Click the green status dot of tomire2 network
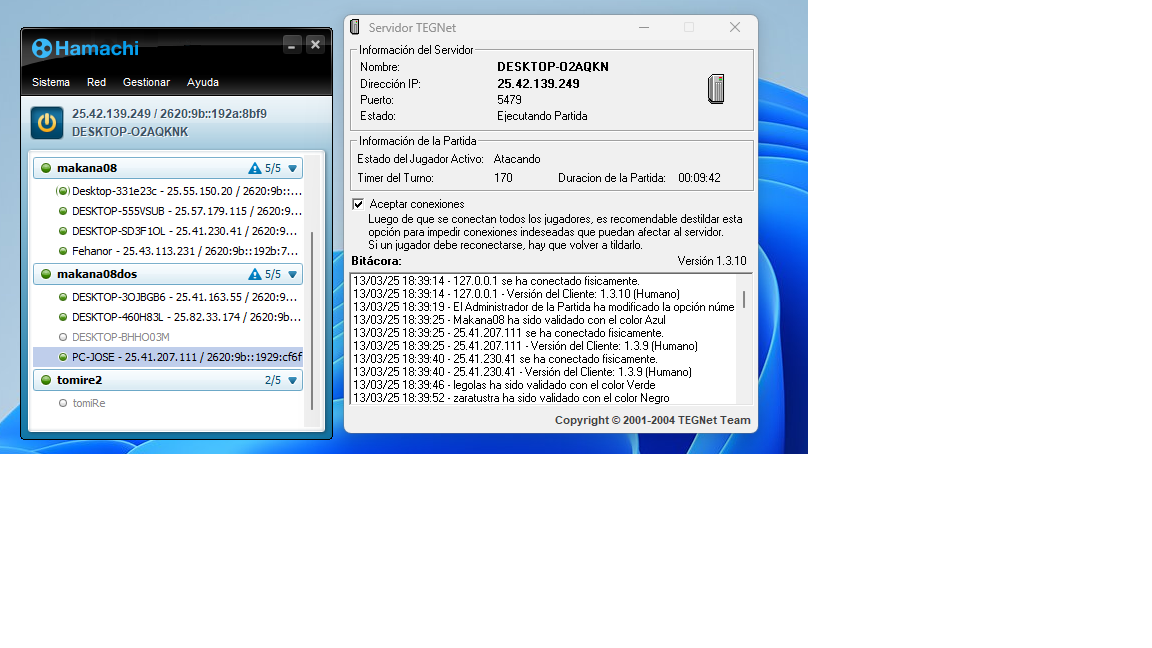1152x648 pixels. point(46,380)
